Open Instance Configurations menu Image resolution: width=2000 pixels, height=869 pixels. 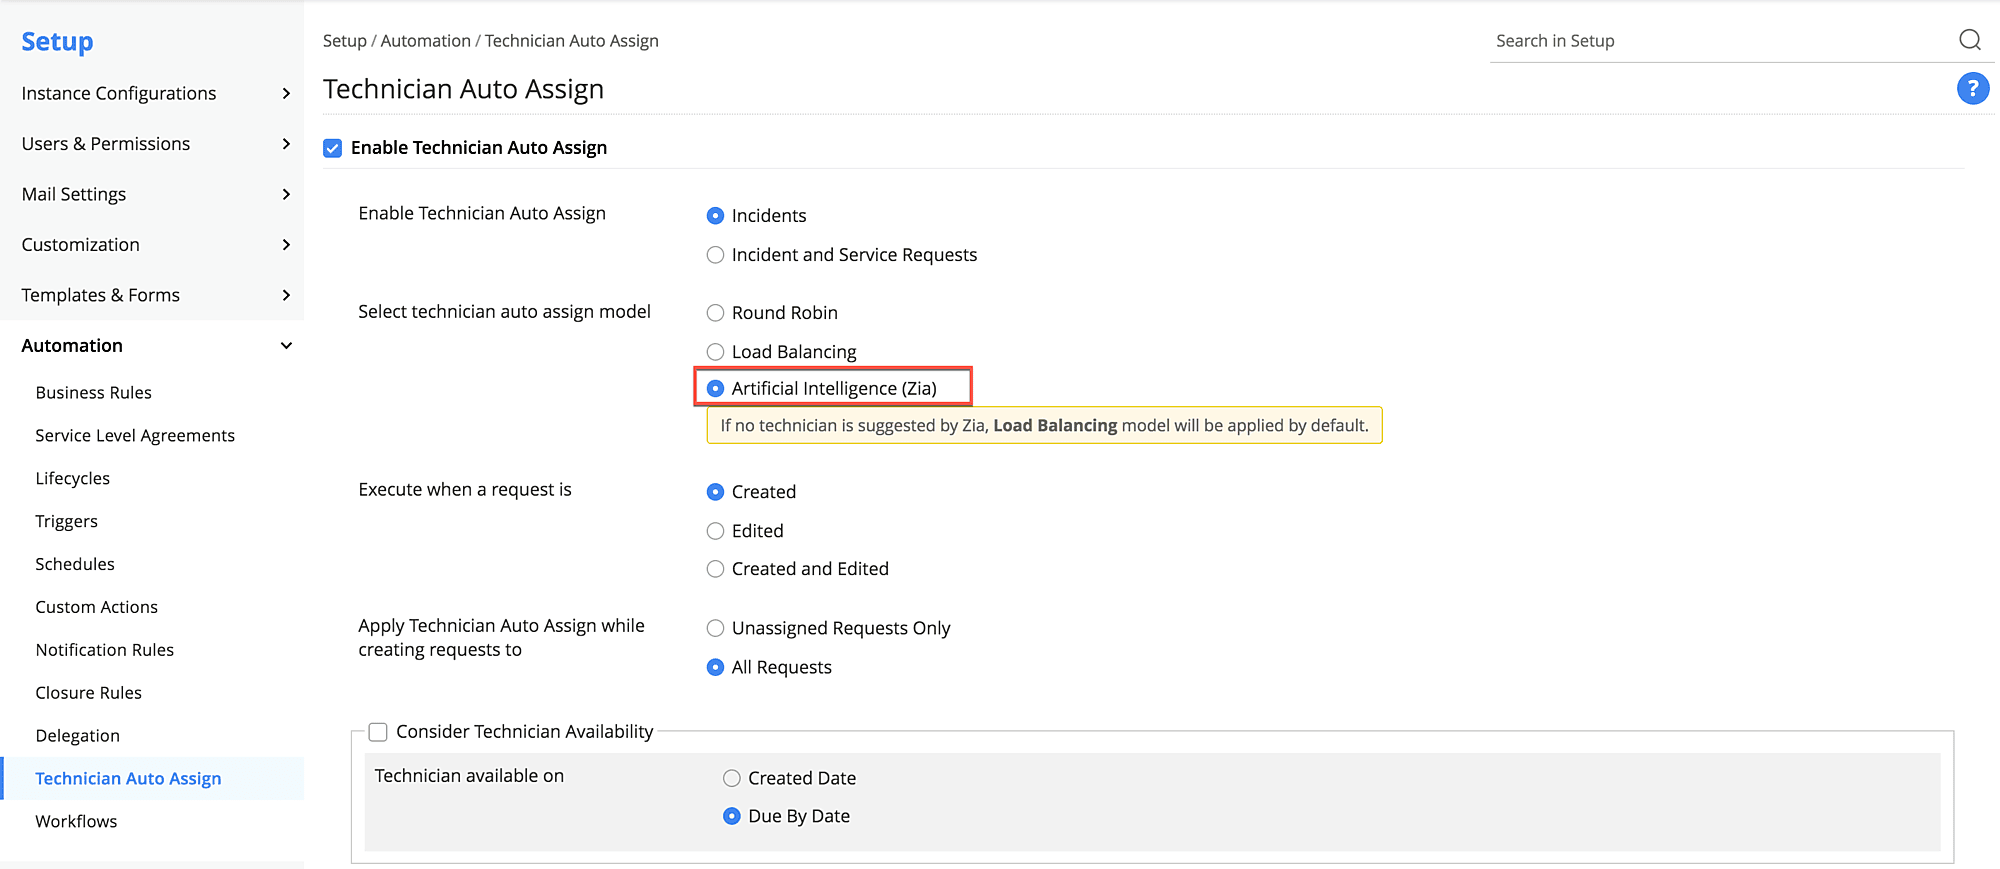tap(119, 93)
